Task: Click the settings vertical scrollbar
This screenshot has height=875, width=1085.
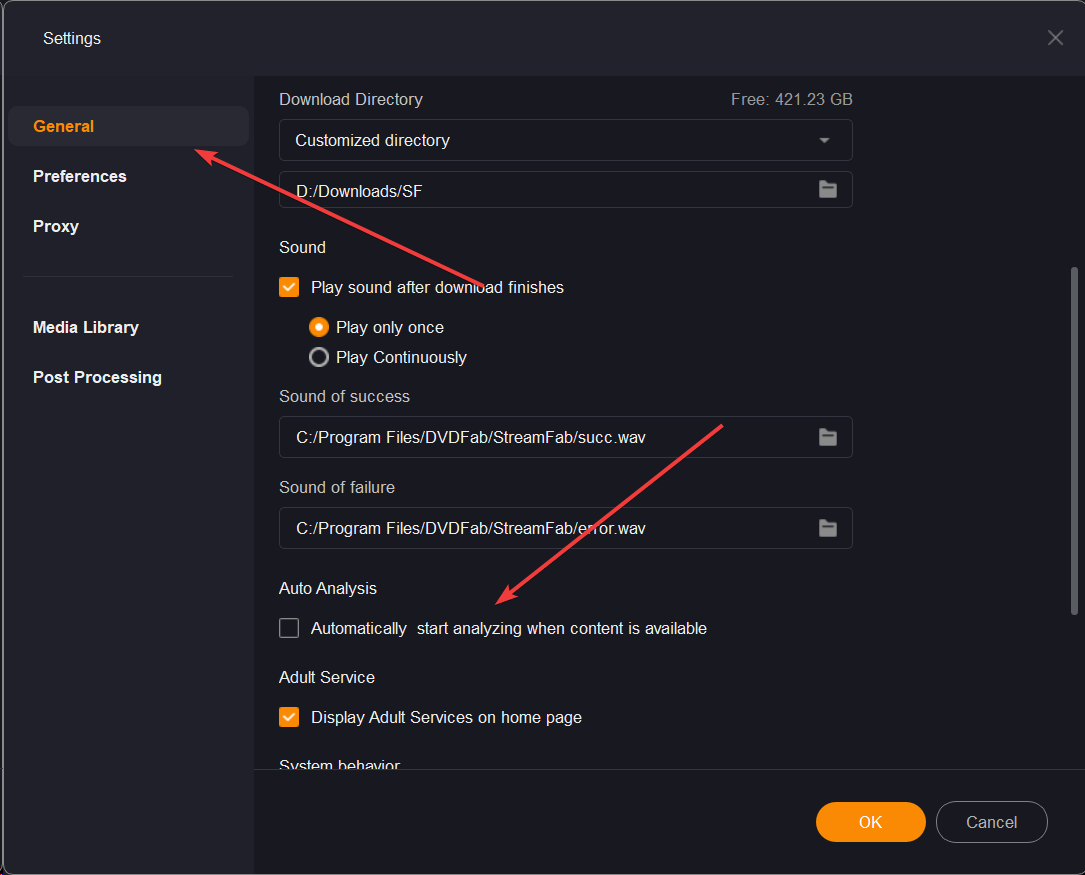Action: pos(1075,440)
